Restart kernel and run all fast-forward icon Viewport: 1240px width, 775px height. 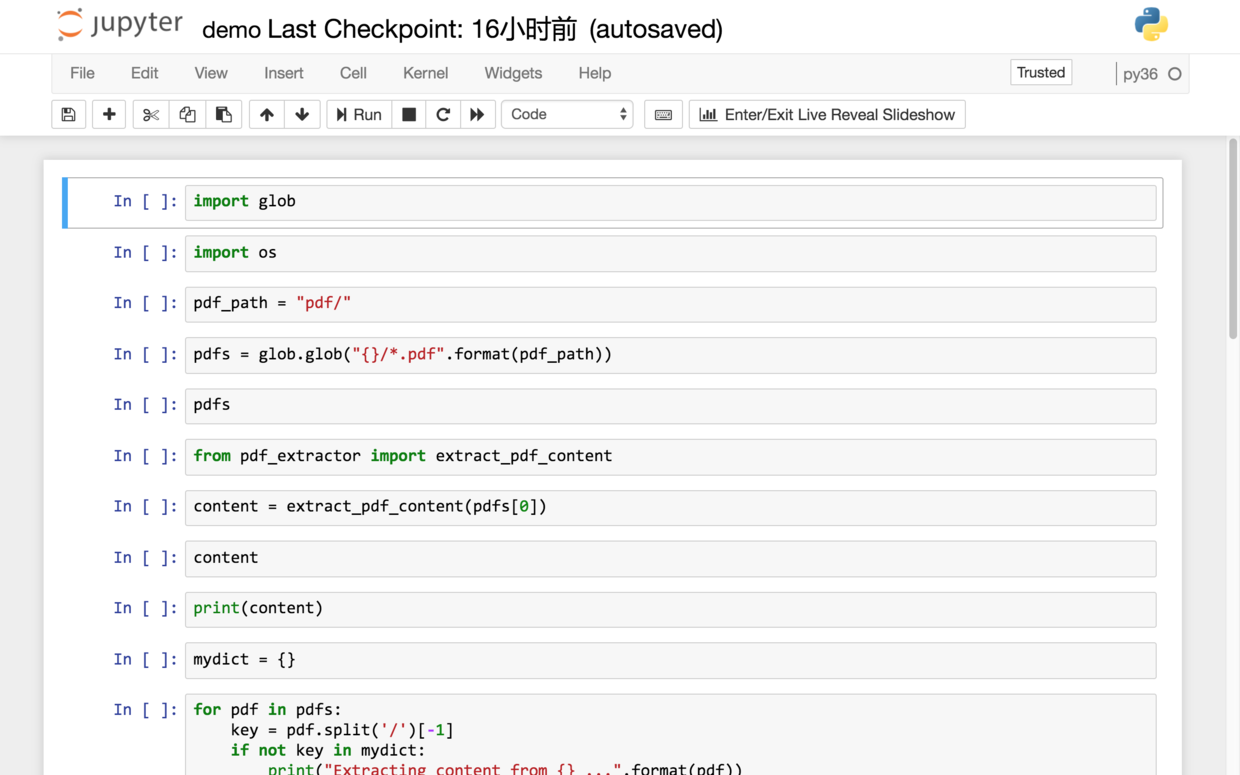click(x=477, y=115)
